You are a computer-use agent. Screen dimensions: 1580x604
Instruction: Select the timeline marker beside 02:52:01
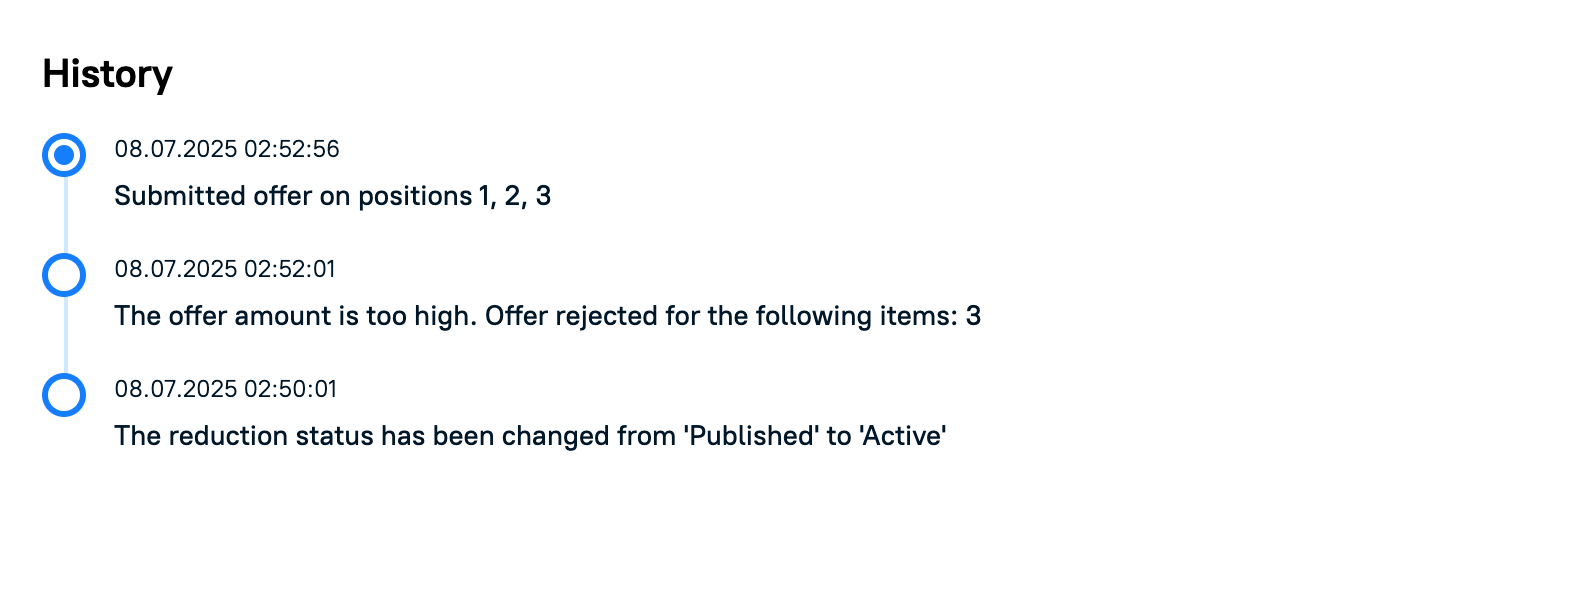click(x=64, y=275)
